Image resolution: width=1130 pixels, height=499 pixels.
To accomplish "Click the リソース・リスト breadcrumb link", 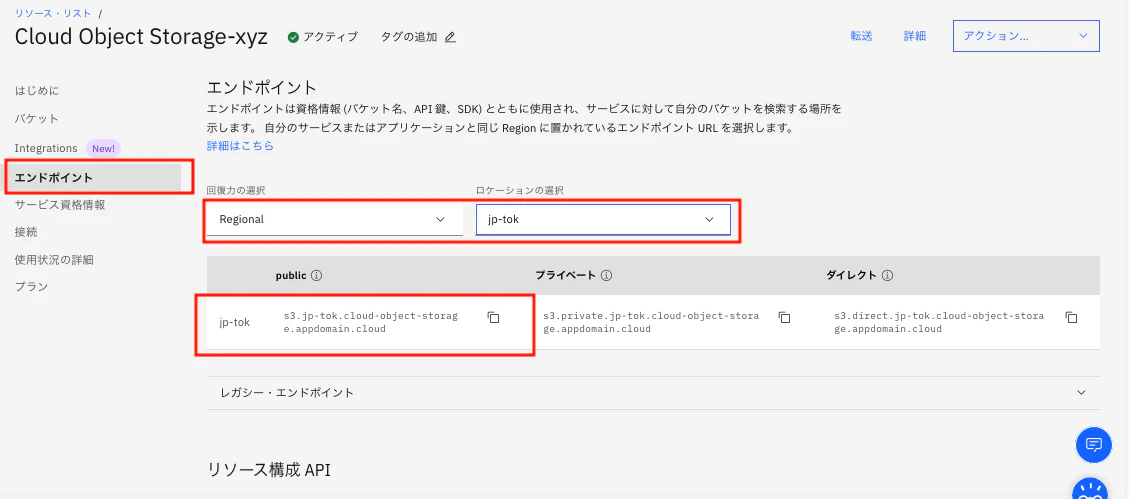I will 53,13.
